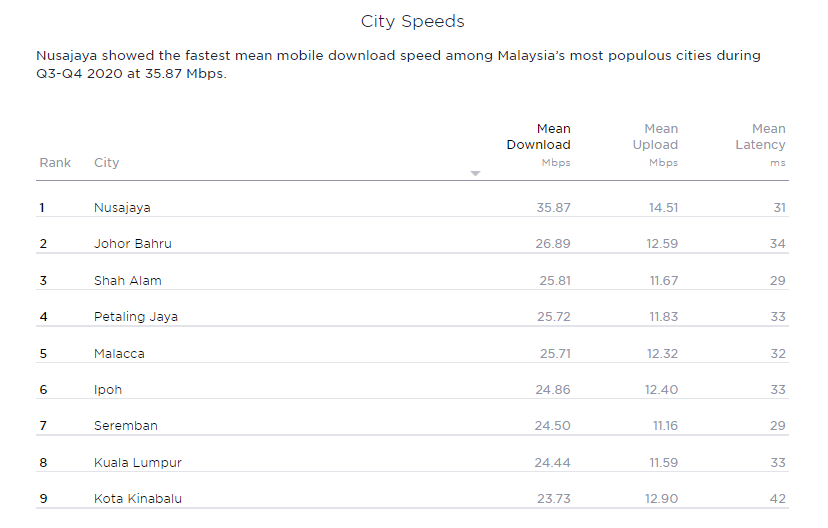Click the Kuala Lumpur city name

[x=138, y=463]
